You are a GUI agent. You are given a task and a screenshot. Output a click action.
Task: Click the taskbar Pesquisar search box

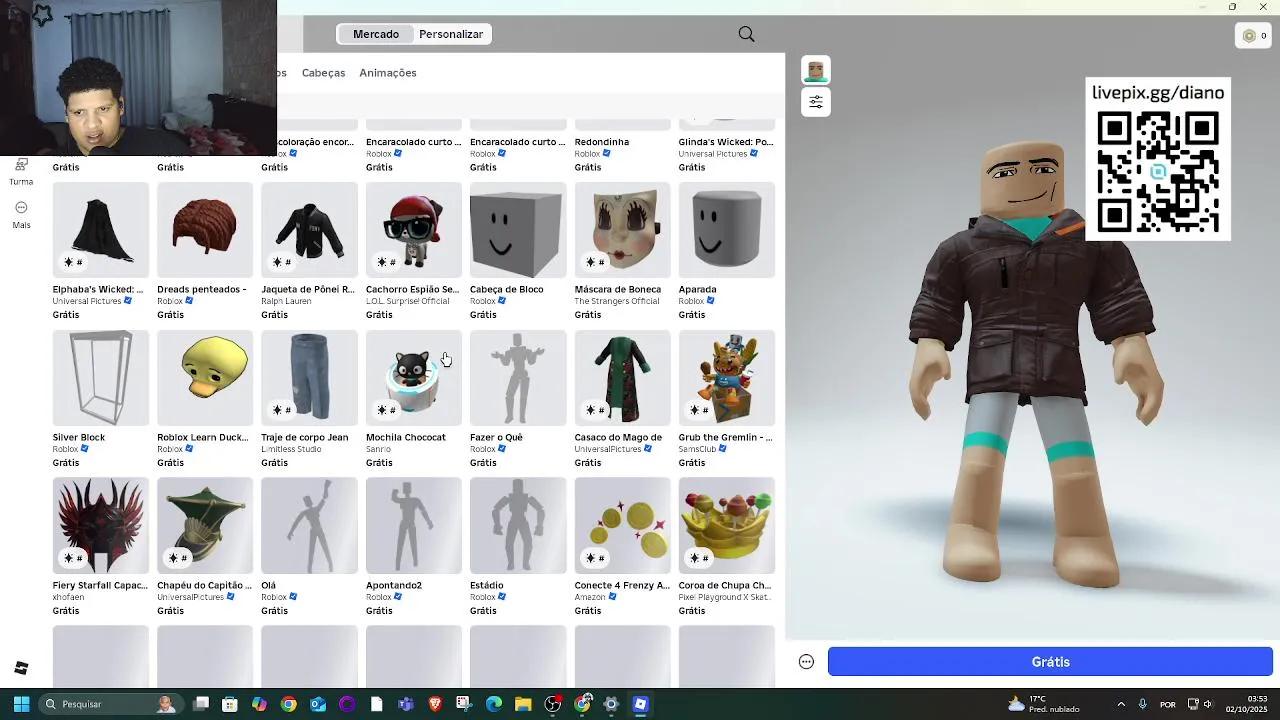coord(110,704)
